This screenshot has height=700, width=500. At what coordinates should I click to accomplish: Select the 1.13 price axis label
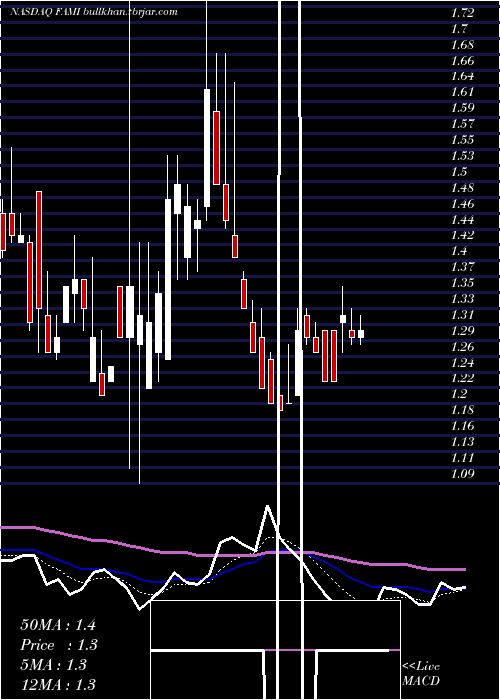pyautogui.click(x=462, y=442)
